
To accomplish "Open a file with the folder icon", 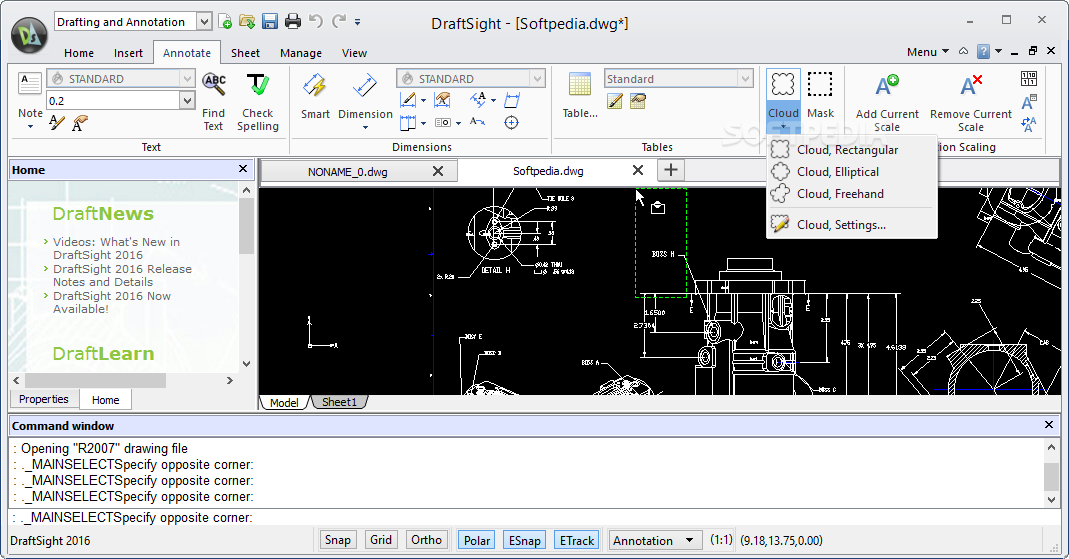I will (247, 22).
